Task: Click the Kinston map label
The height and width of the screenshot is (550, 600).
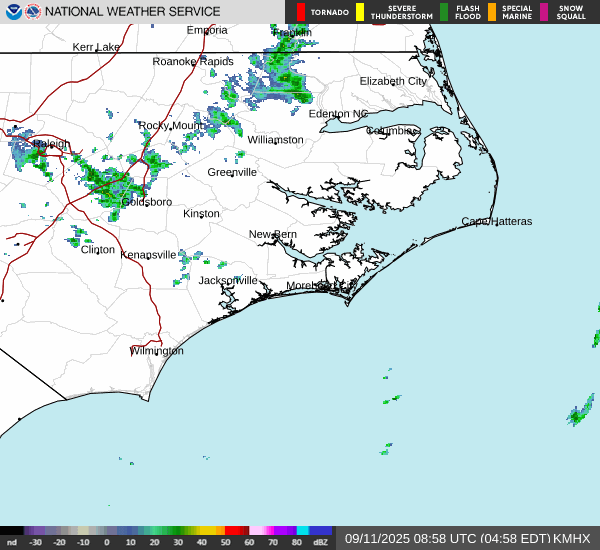Action: (x=201, y=214)
